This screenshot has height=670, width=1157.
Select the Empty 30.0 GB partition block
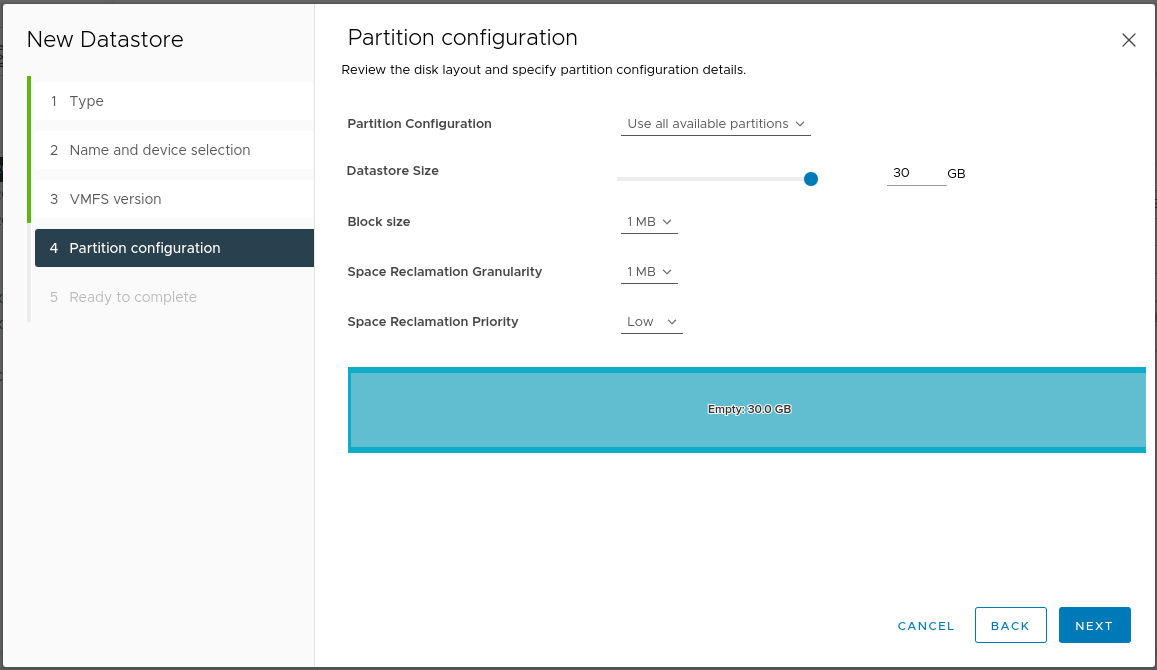click(x=747, y=409)
